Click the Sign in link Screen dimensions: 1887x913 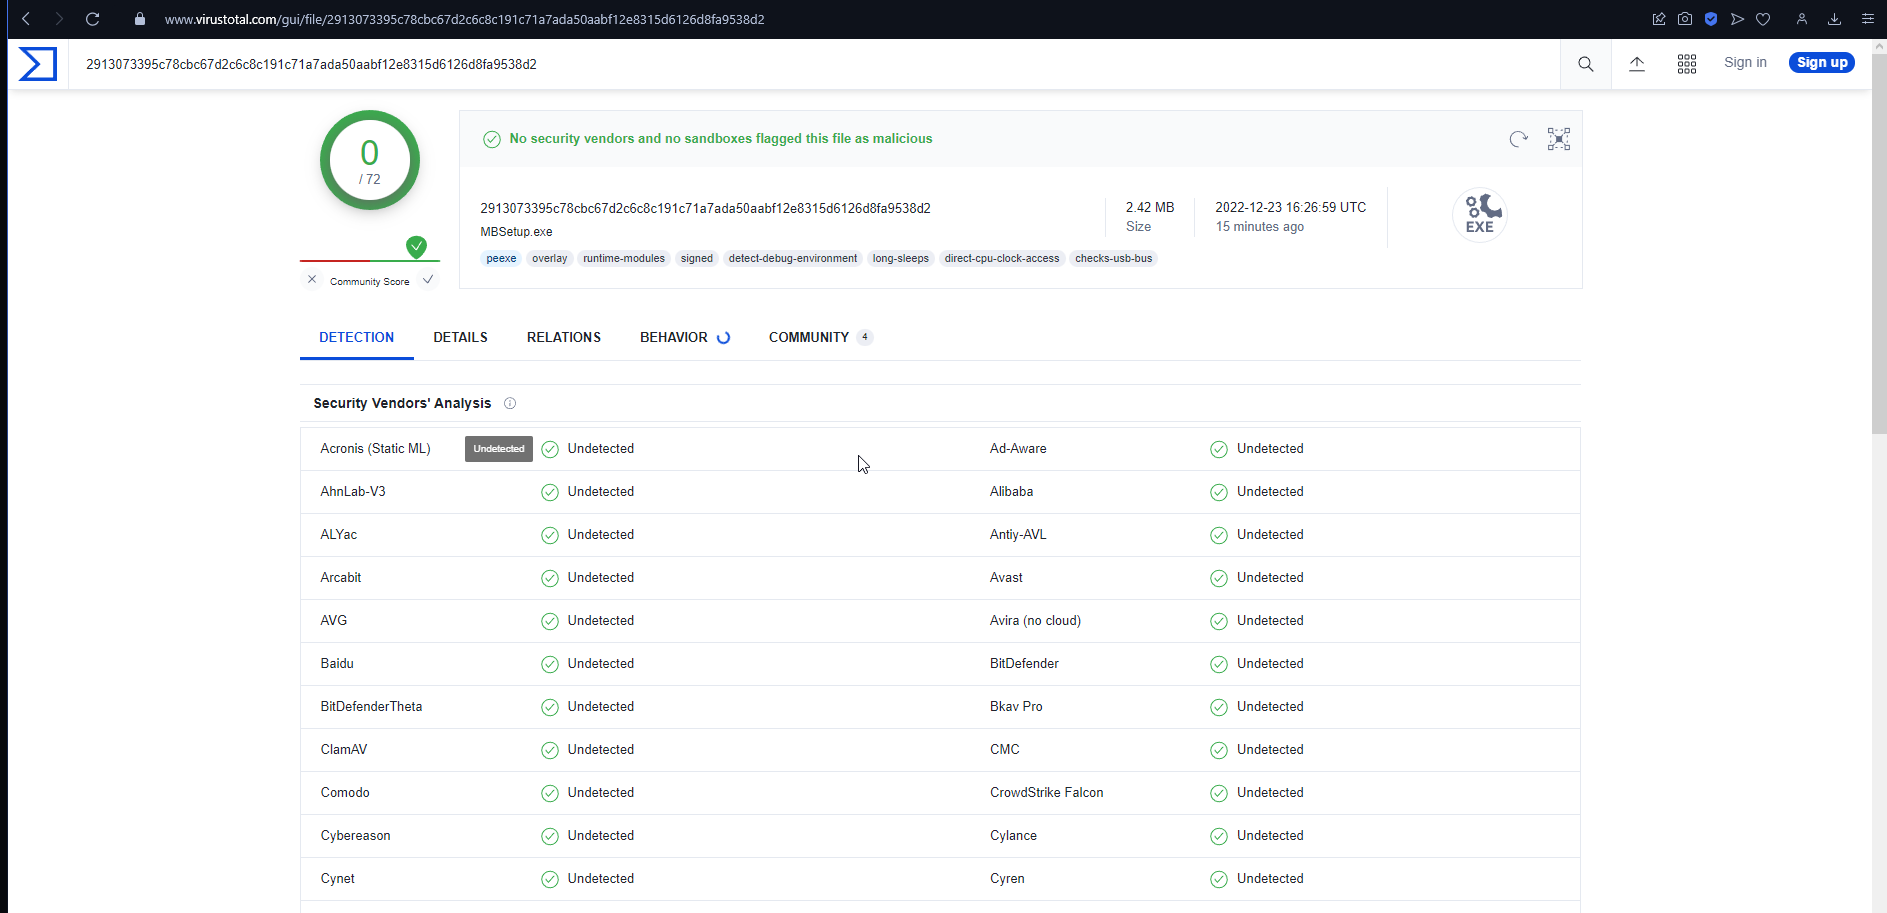tap(1745, 62)
